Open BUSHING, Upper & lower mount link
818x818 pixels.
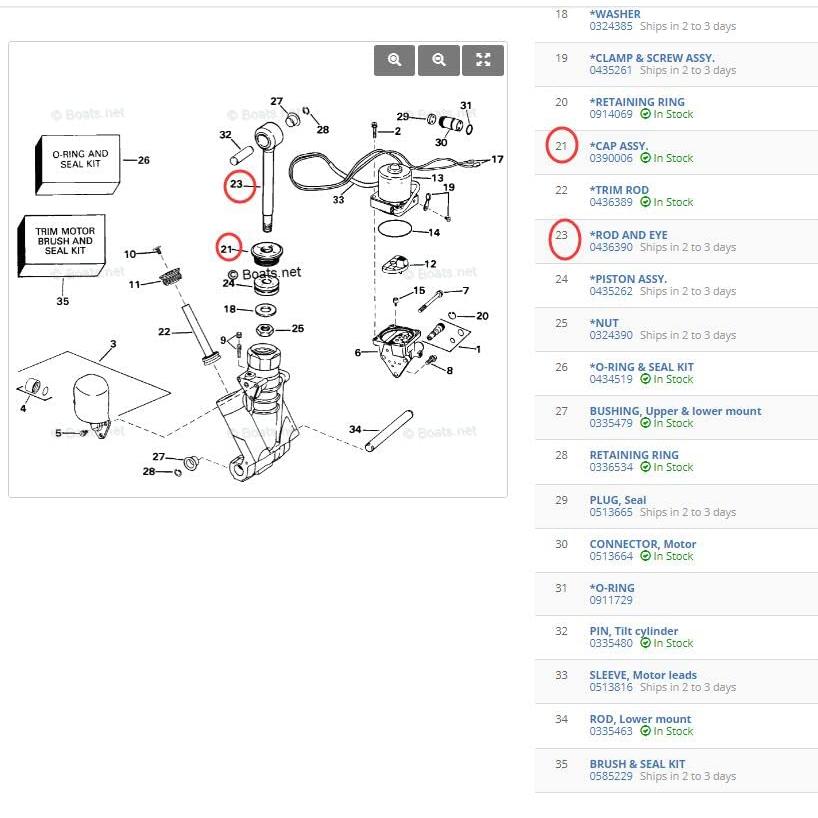click(x=676, y=411)
